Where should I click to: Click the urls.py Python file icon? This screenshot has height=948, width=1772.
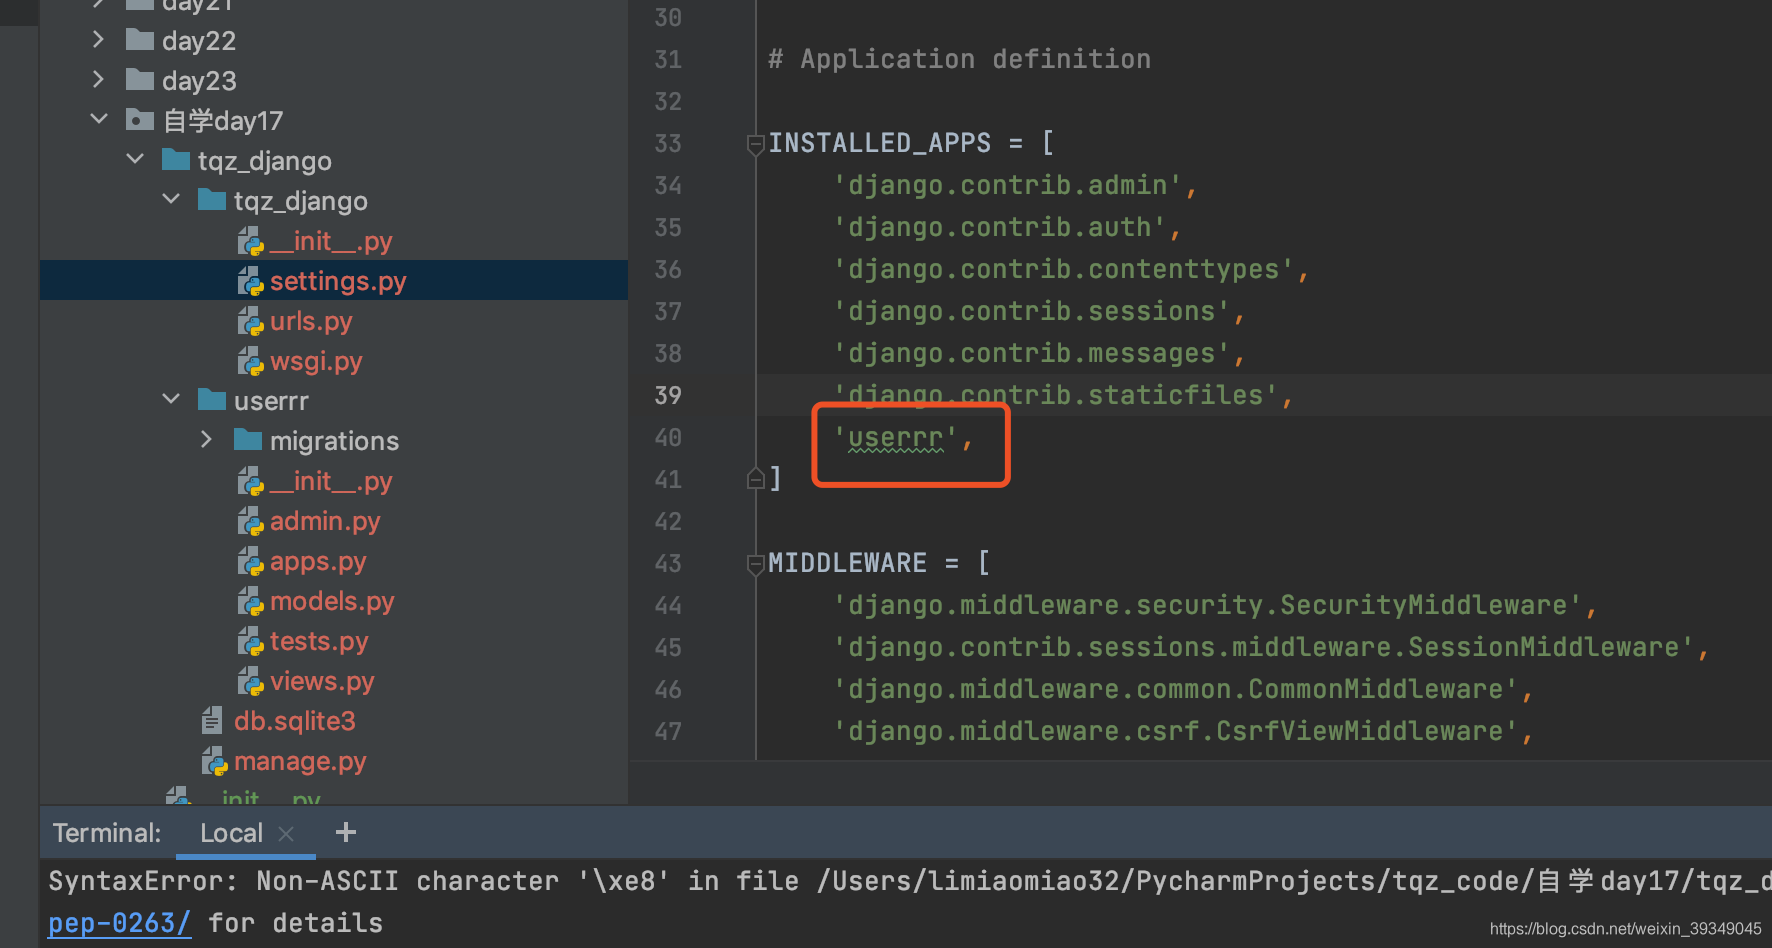click(250, 321)
